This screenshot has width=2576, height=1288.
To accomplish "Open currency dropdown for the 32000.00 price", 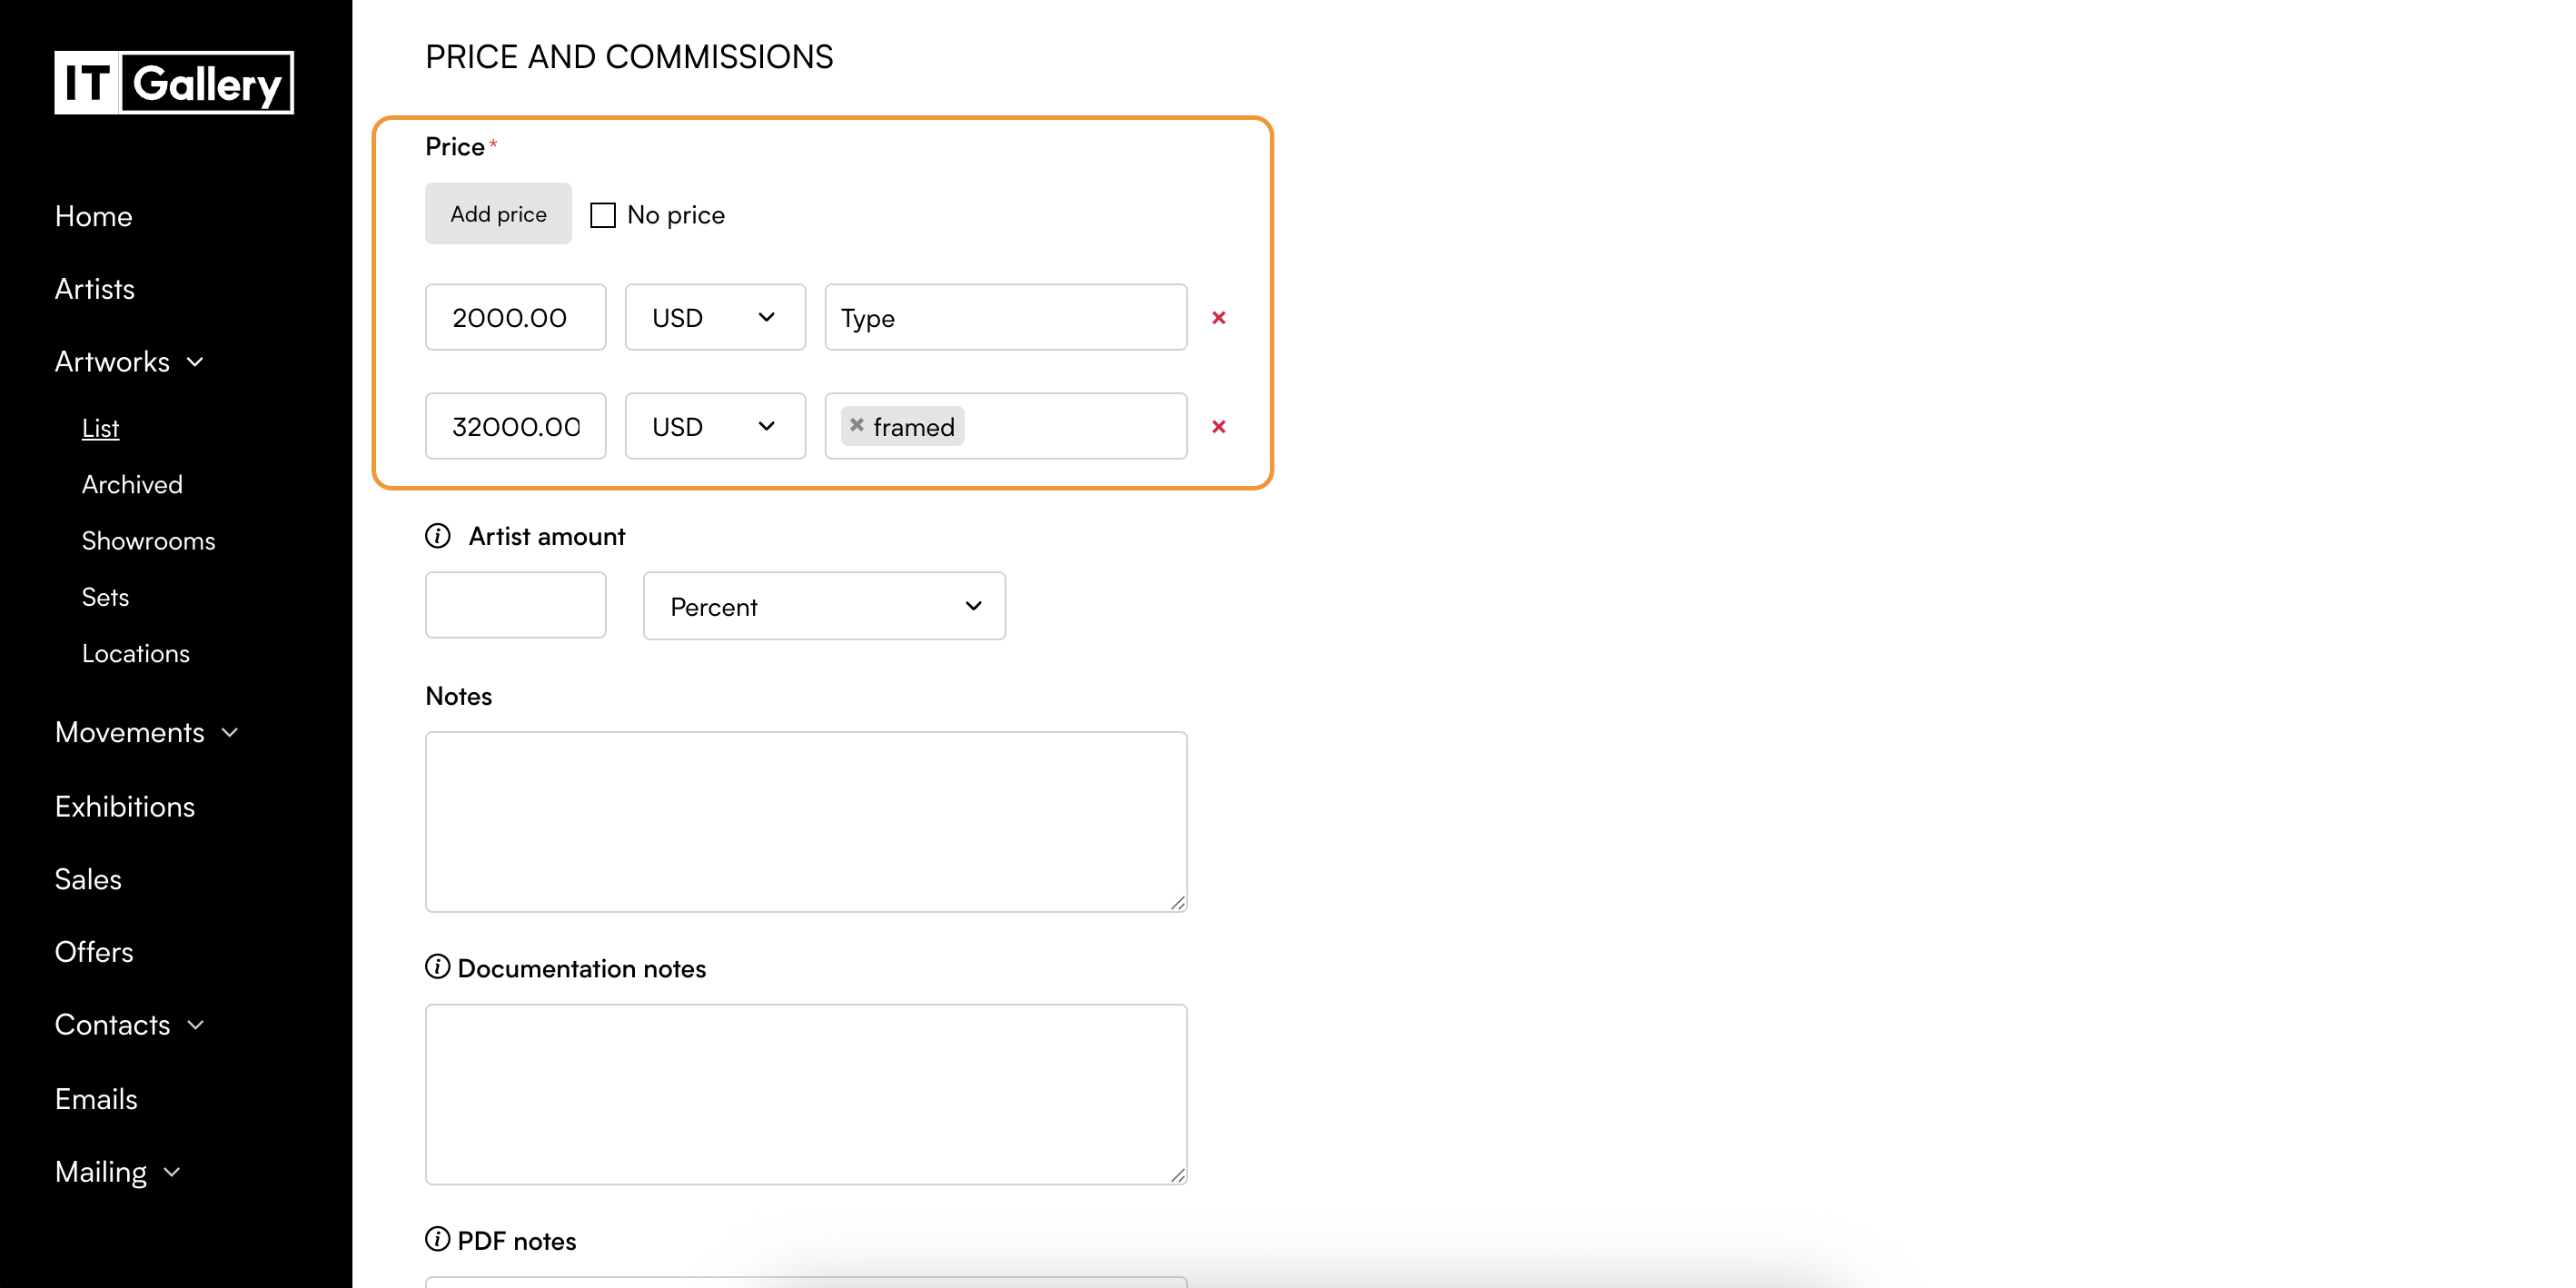I will coord(714,426).
